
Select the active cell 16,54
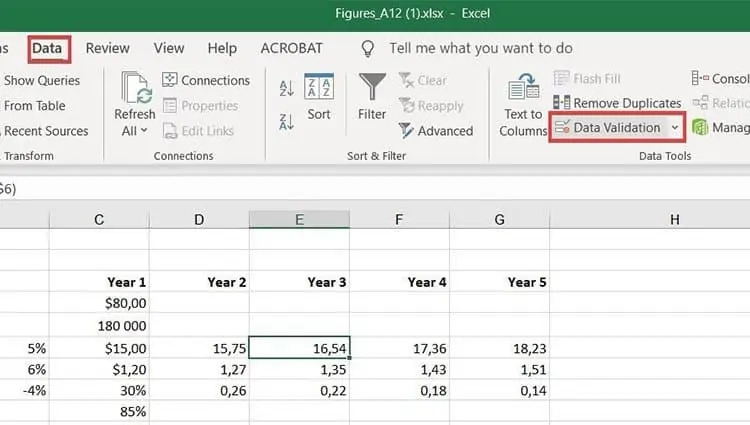299,348
